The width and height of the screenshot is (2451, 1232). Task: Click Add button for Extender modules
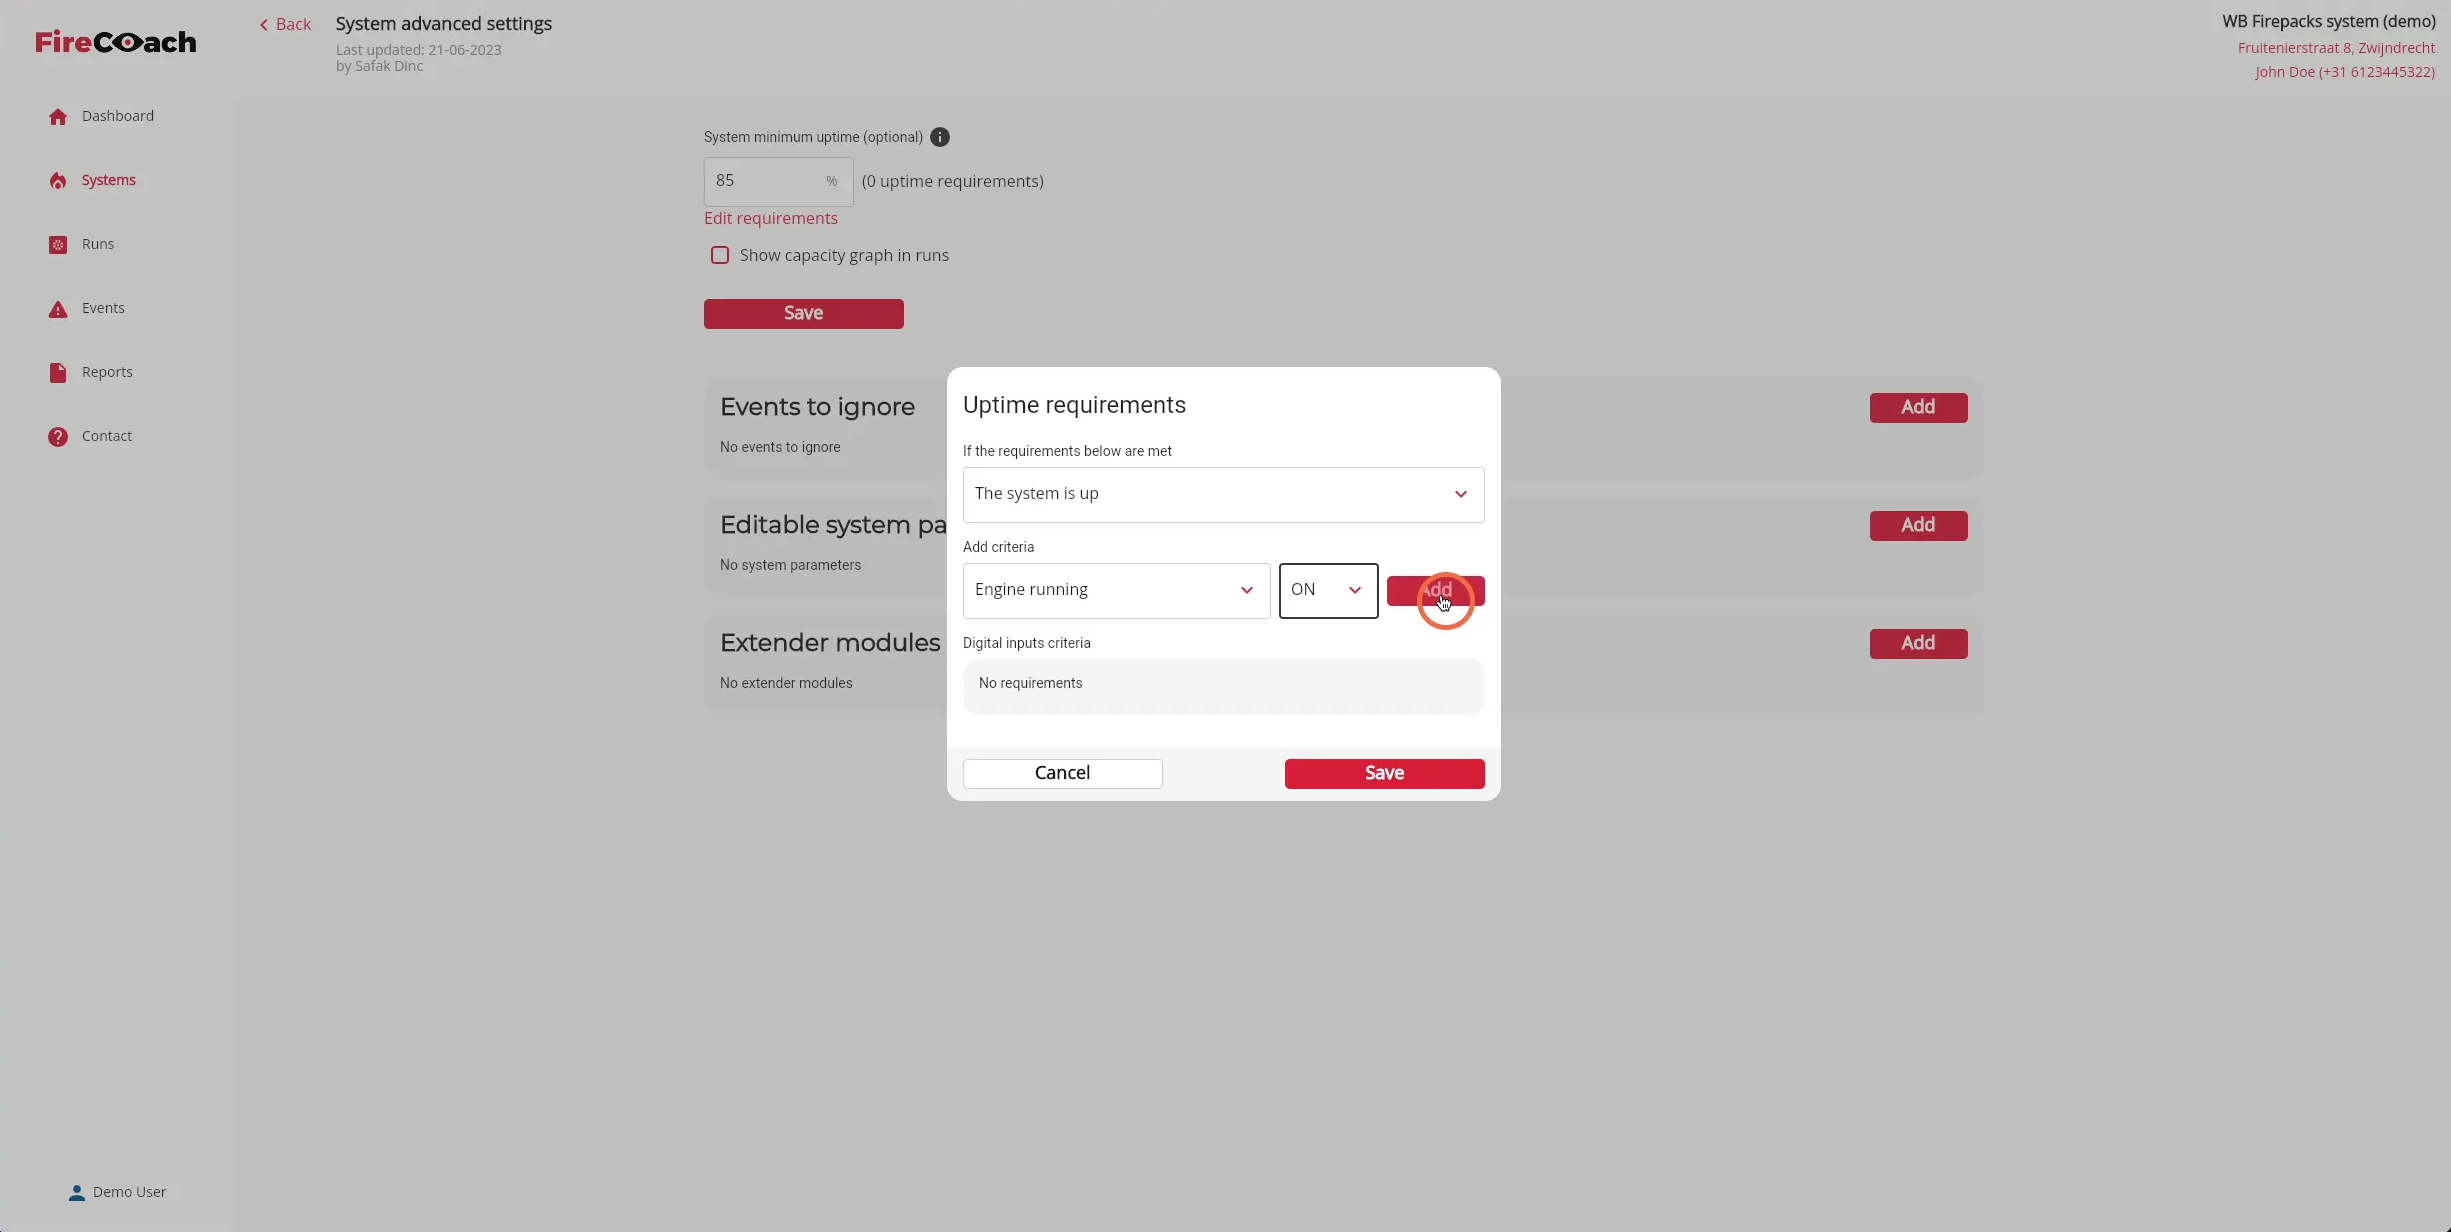coord(1918,643)
